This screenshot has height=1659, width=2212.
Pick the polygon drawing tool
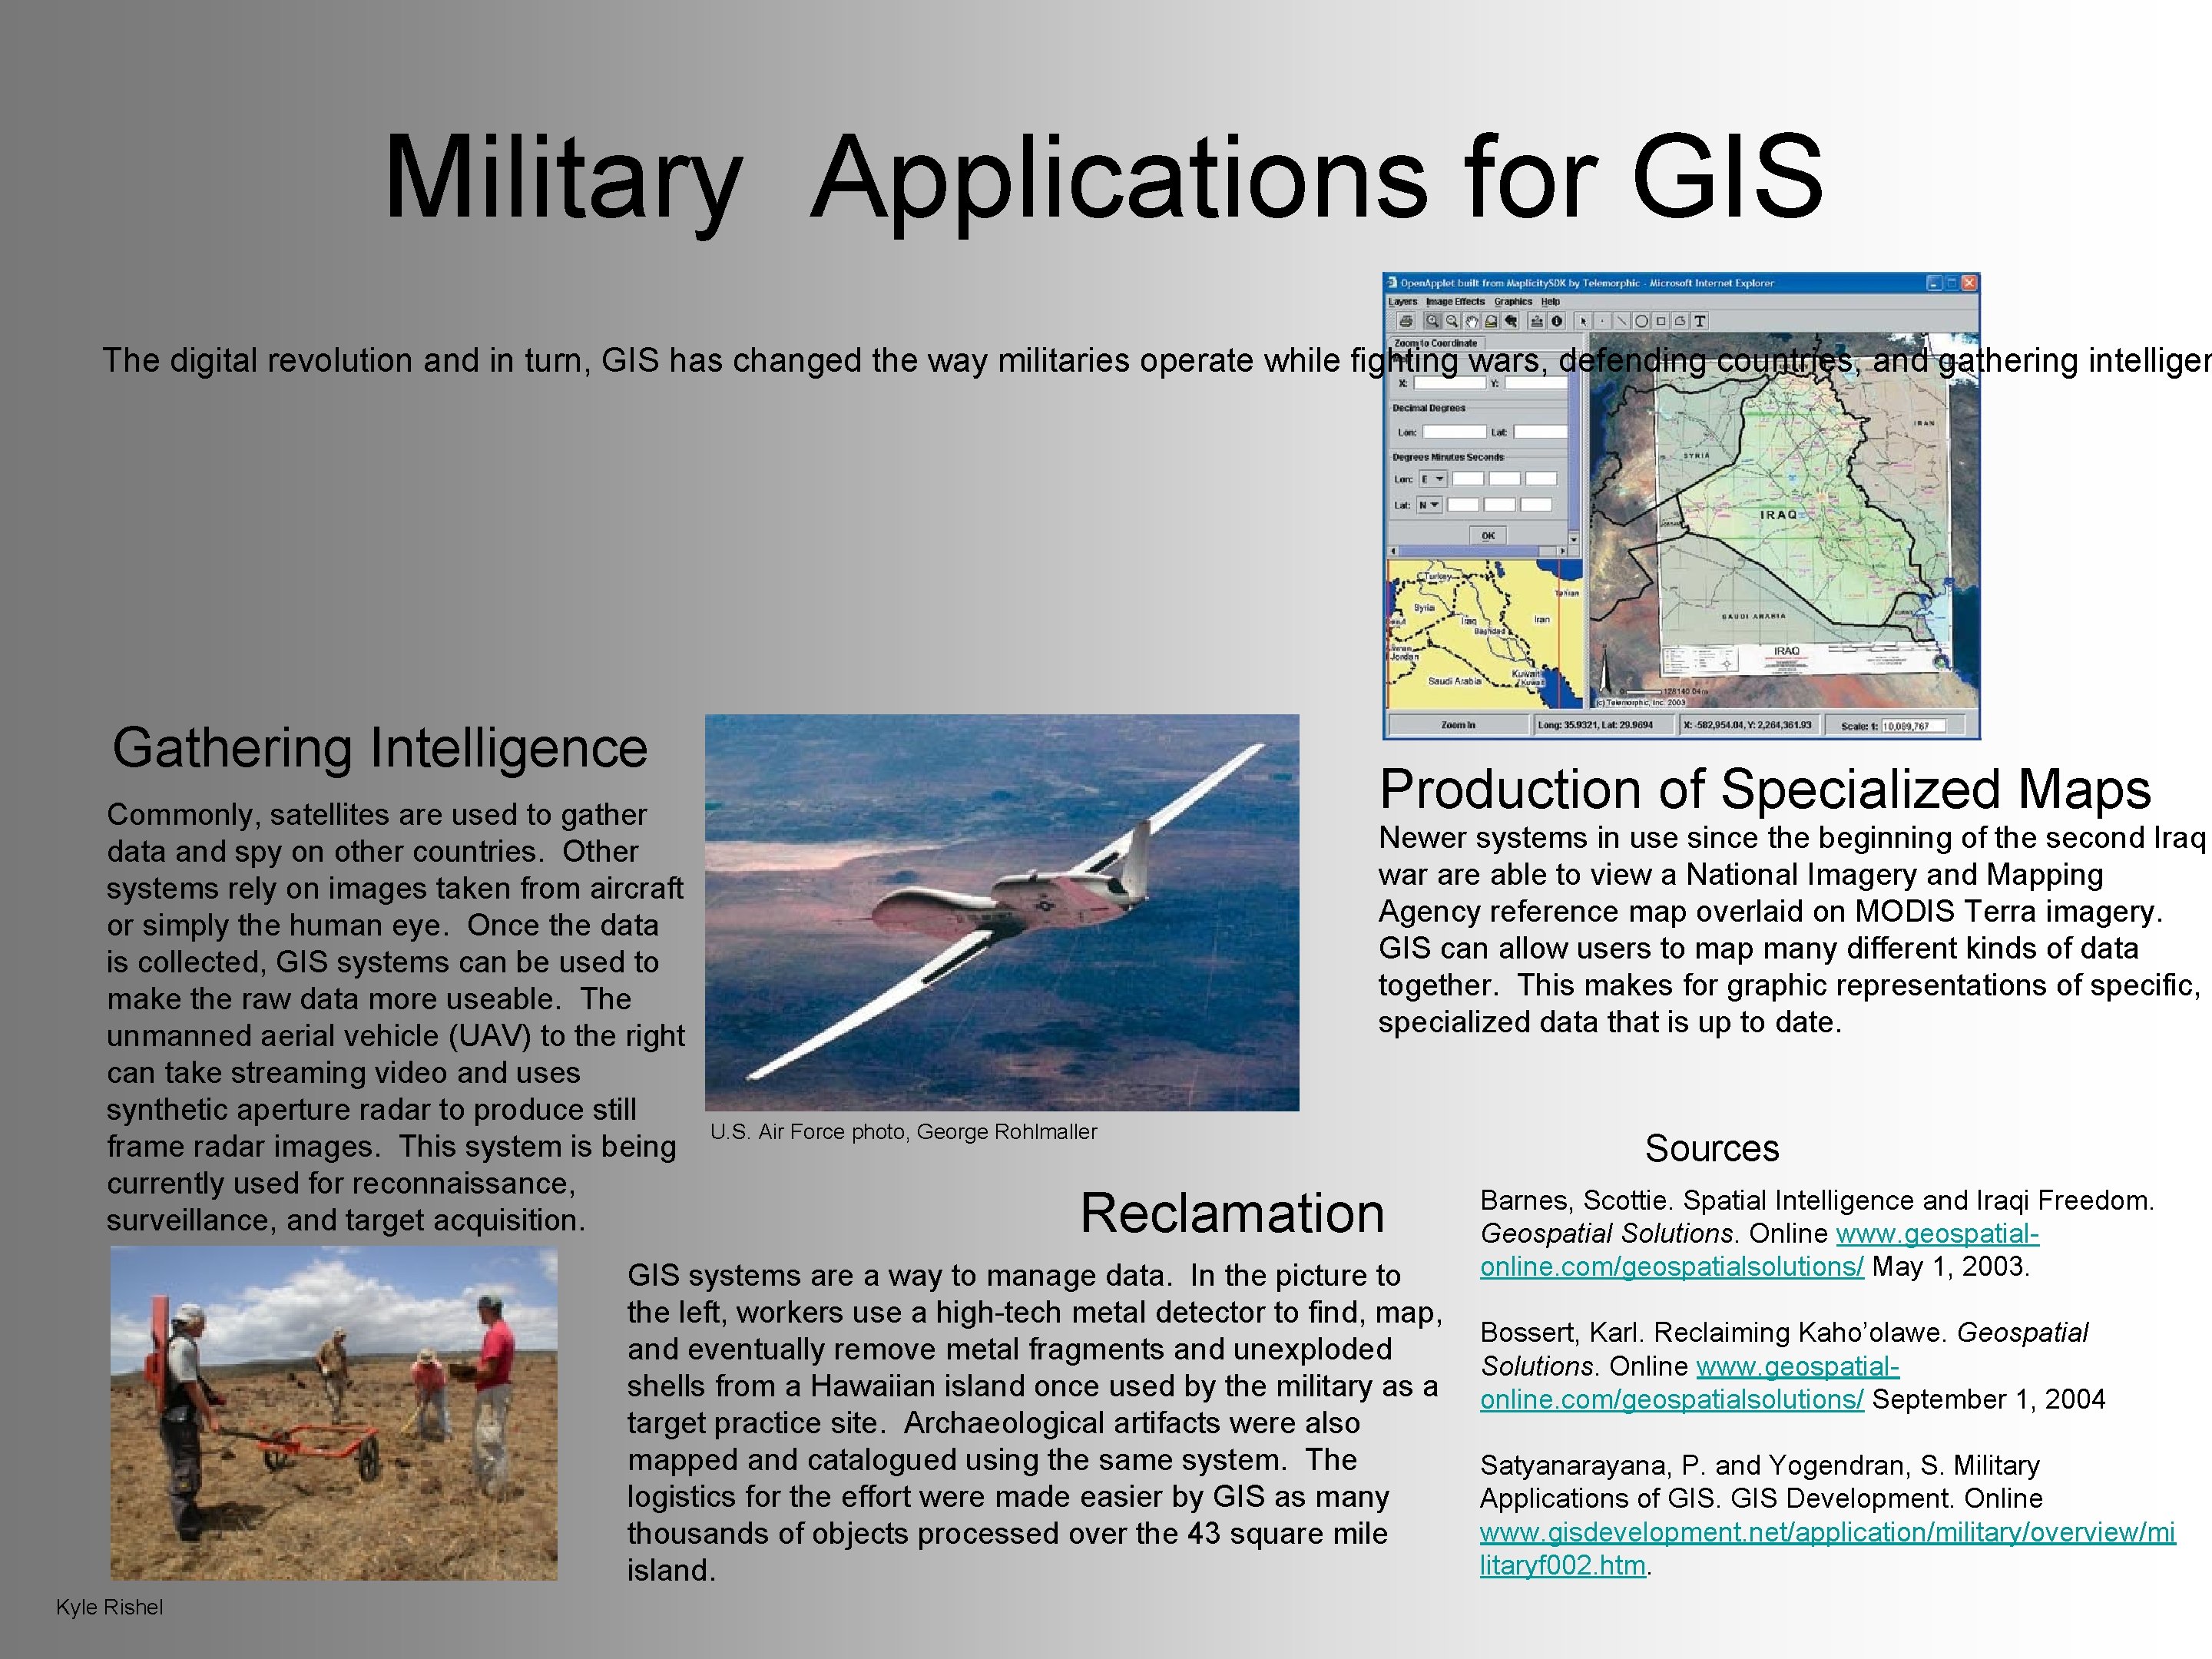pos(1681,322)
